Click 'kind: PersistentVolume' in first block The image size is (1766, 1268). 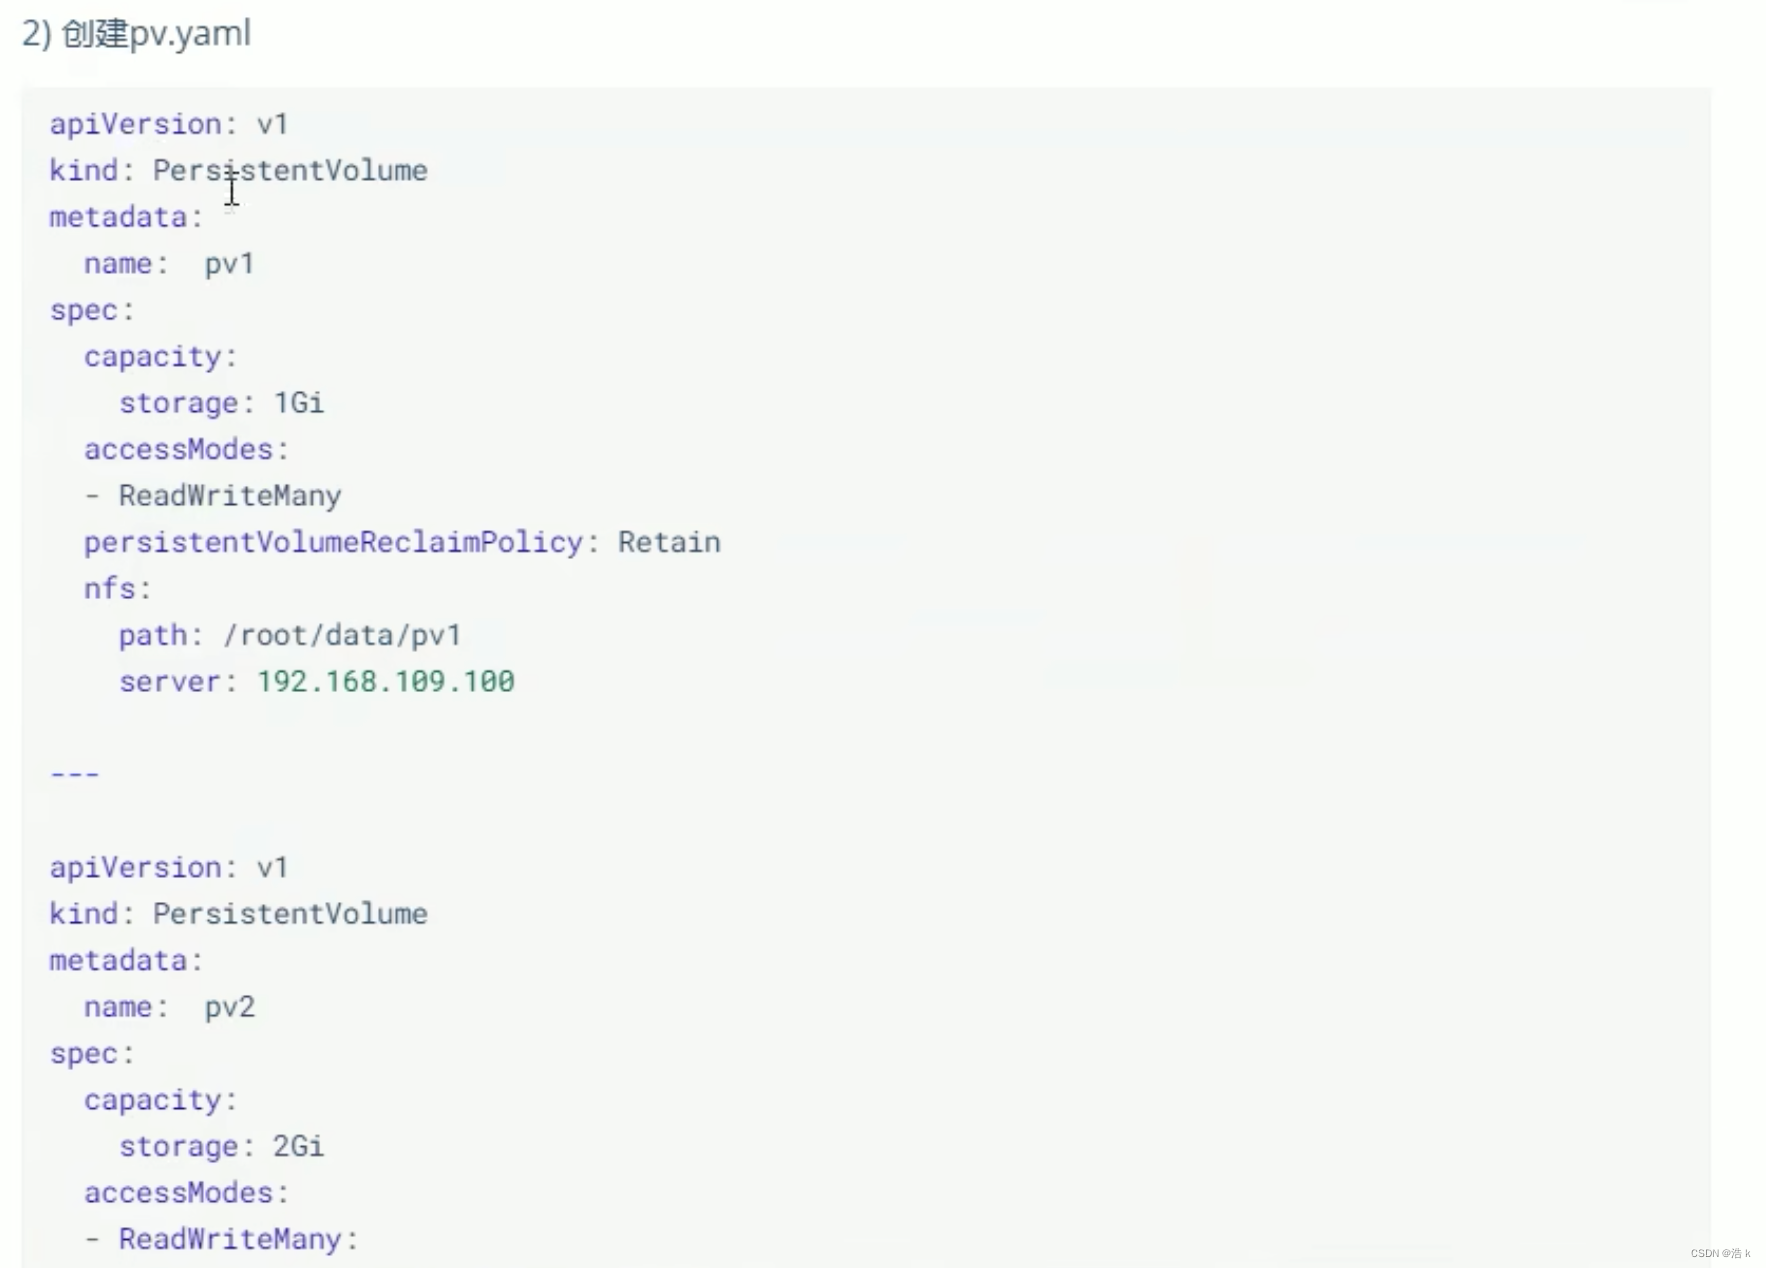point(239,170)
